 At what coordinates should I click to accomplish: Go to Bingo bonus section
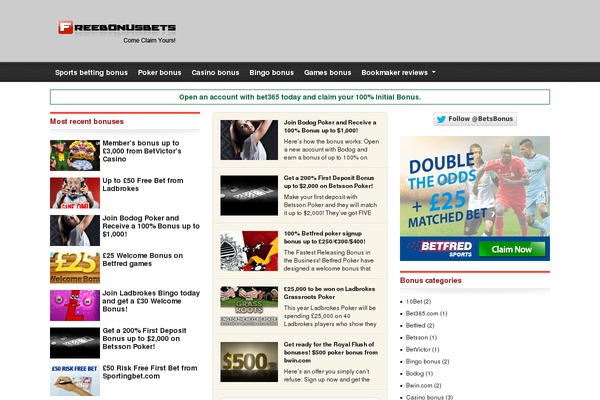click(271, 72)
